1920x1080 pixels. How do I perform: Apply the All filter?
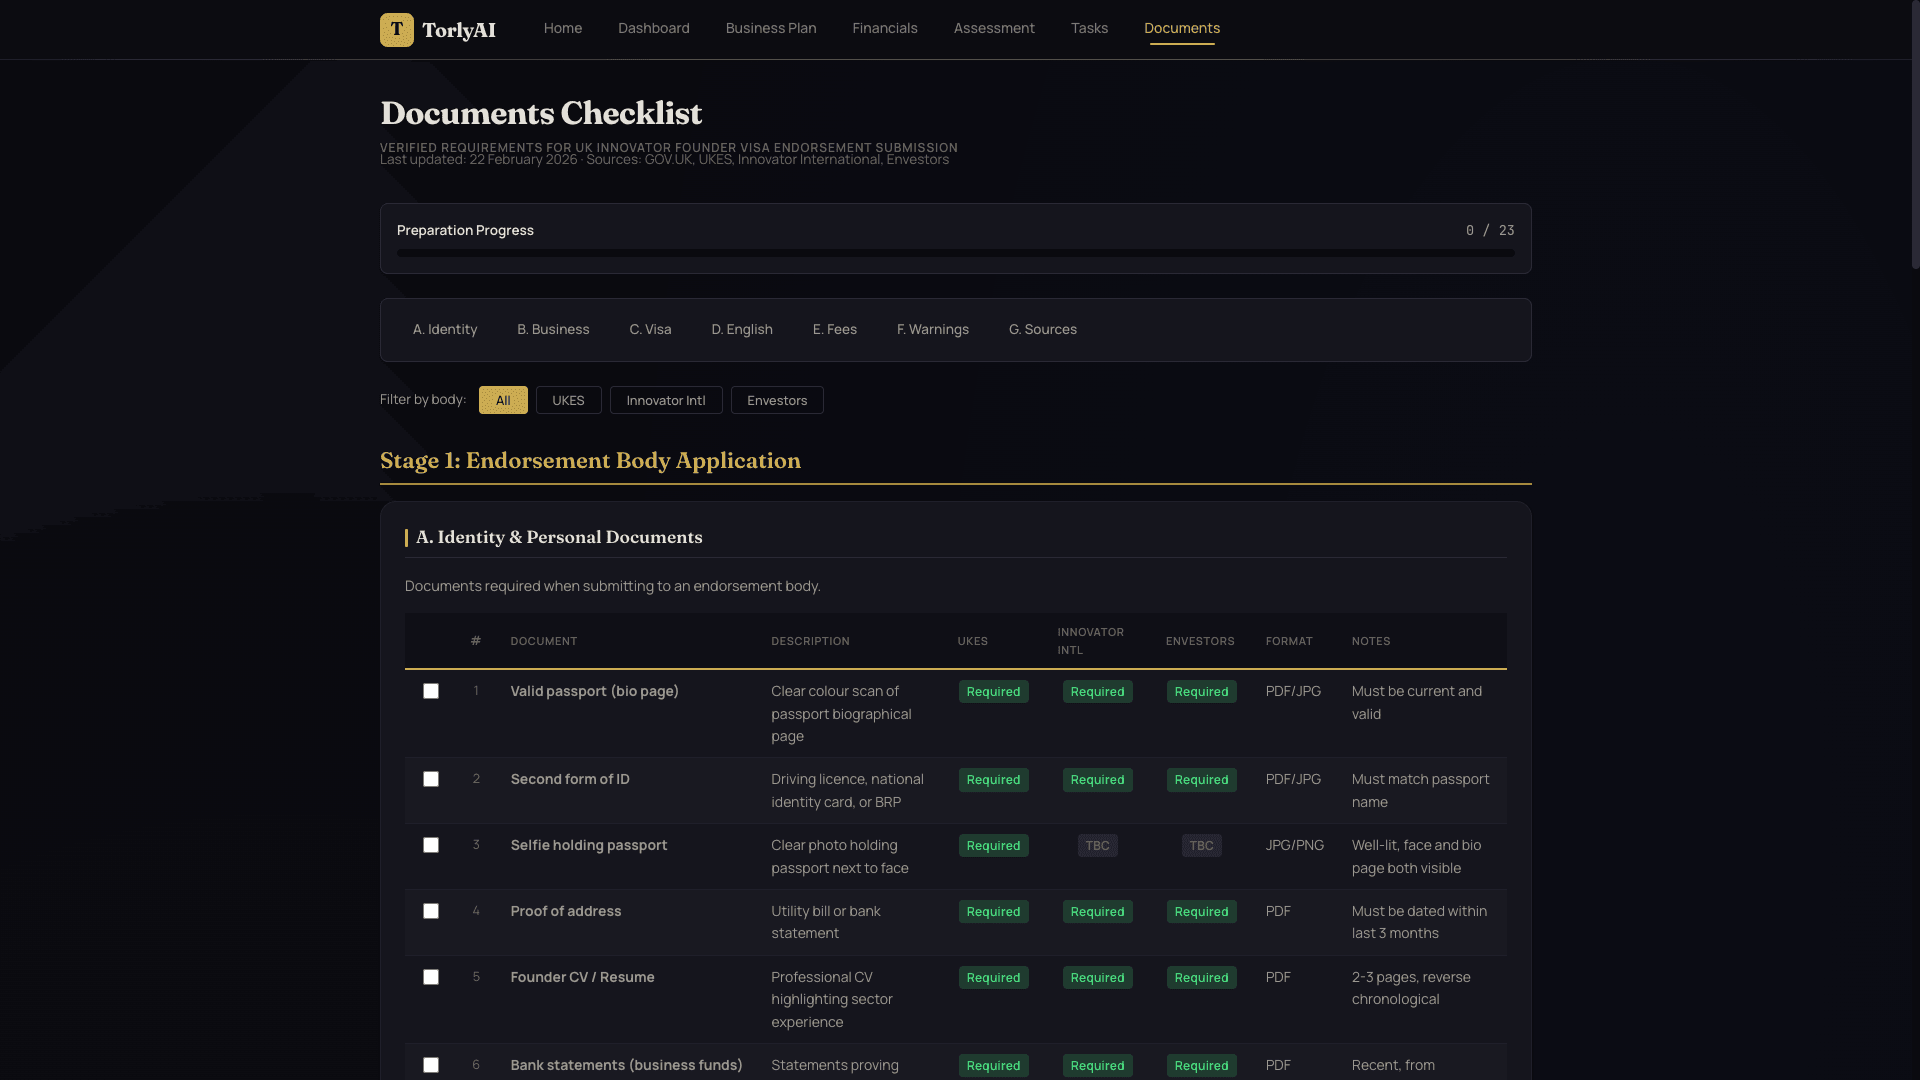[x=502, y=400]
